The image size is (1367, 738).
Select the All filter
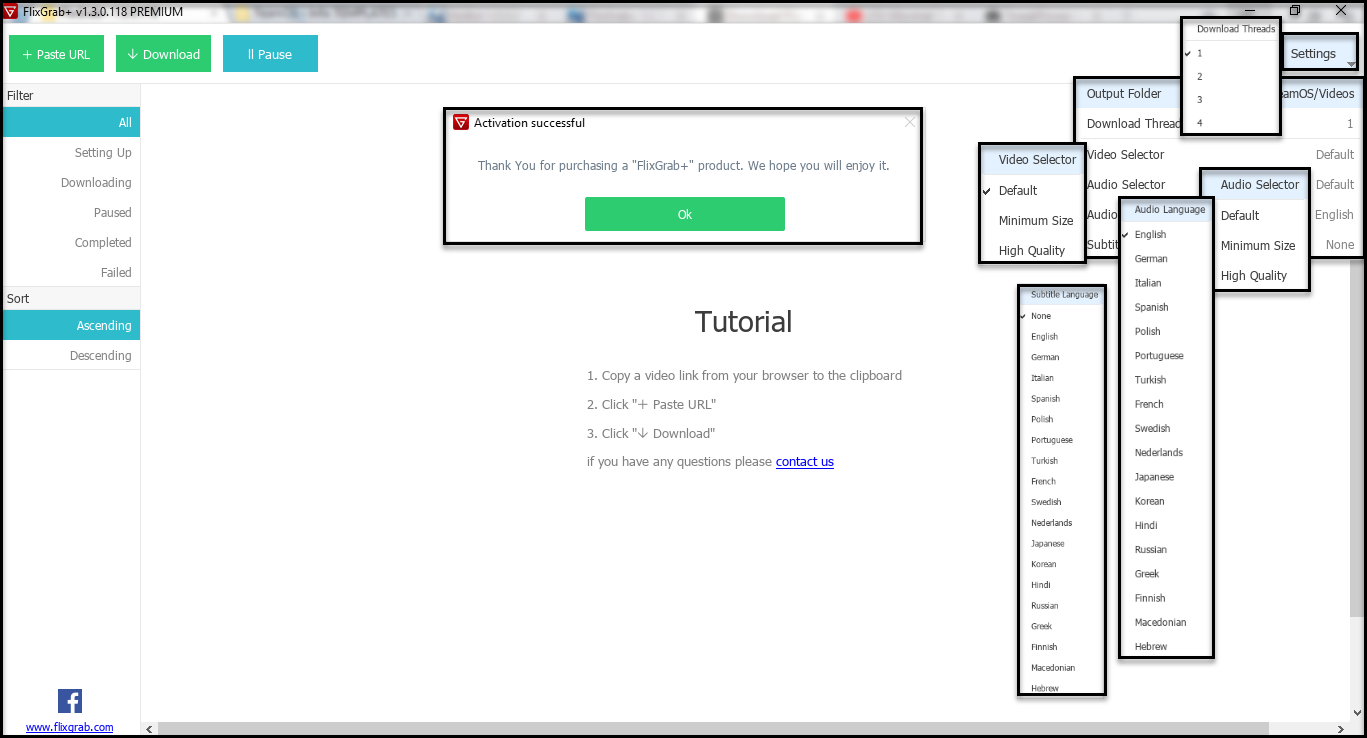71,123
